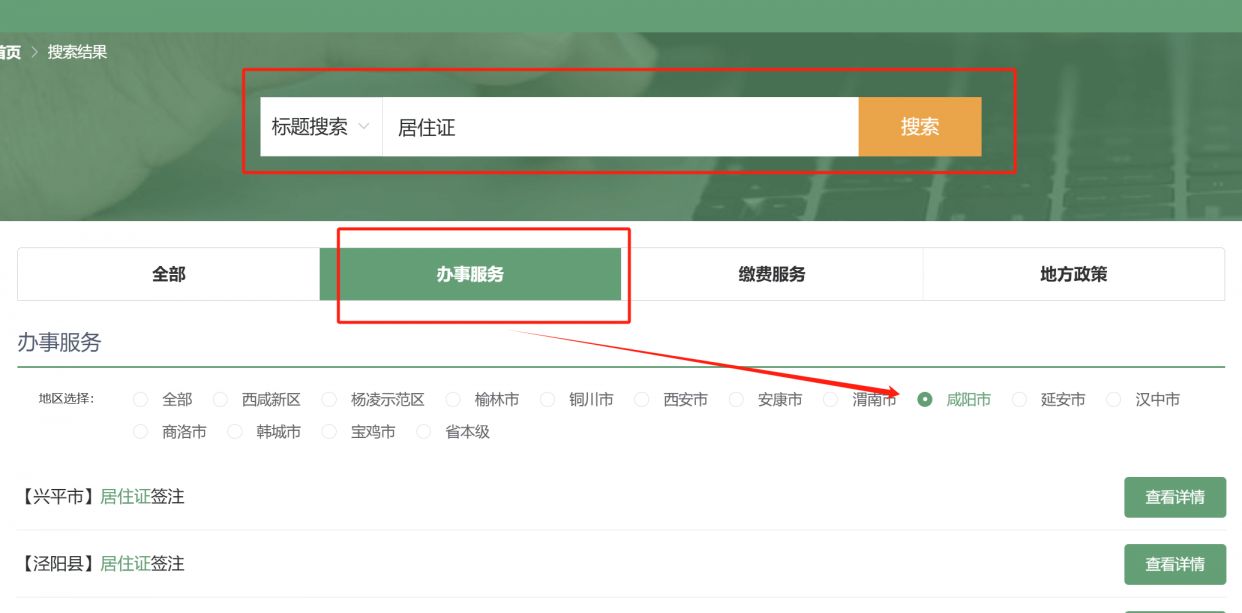Choose the 咸阳市 radio button
The image size is (1242, 613).
(x=925, y=400)
